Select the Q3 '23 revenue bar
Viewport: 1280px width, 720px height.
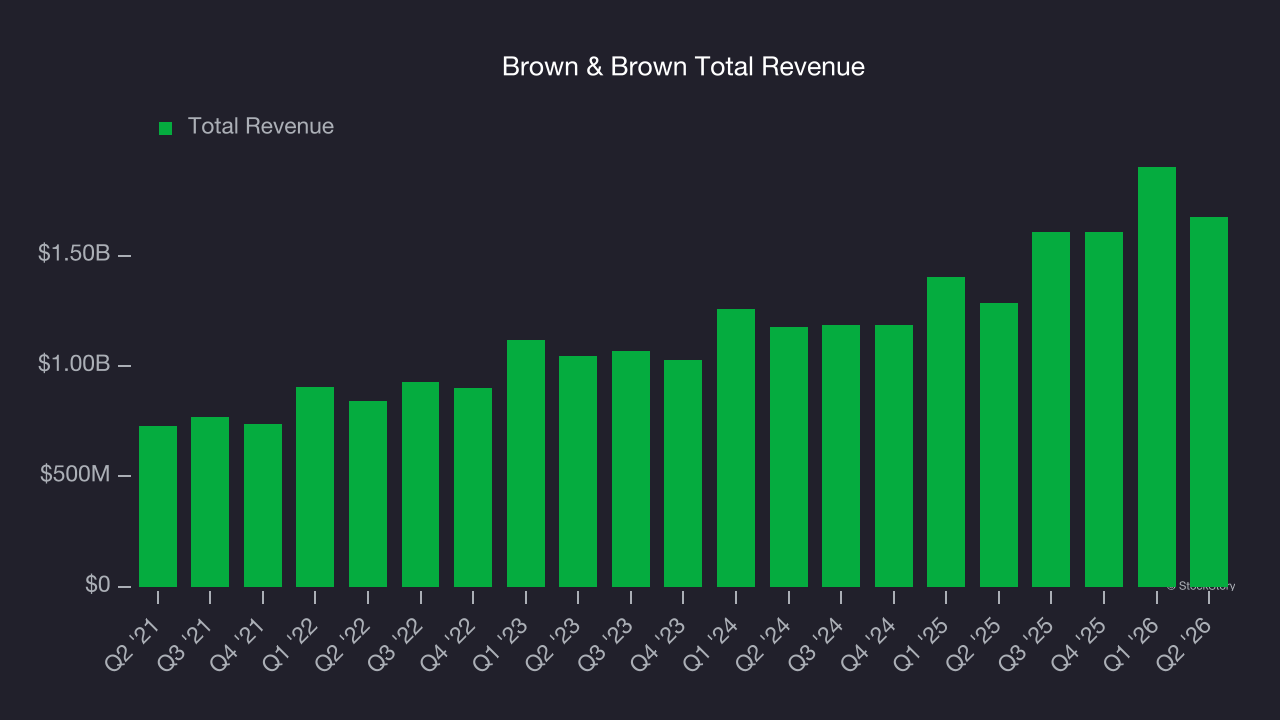click(x=631, y=469)
